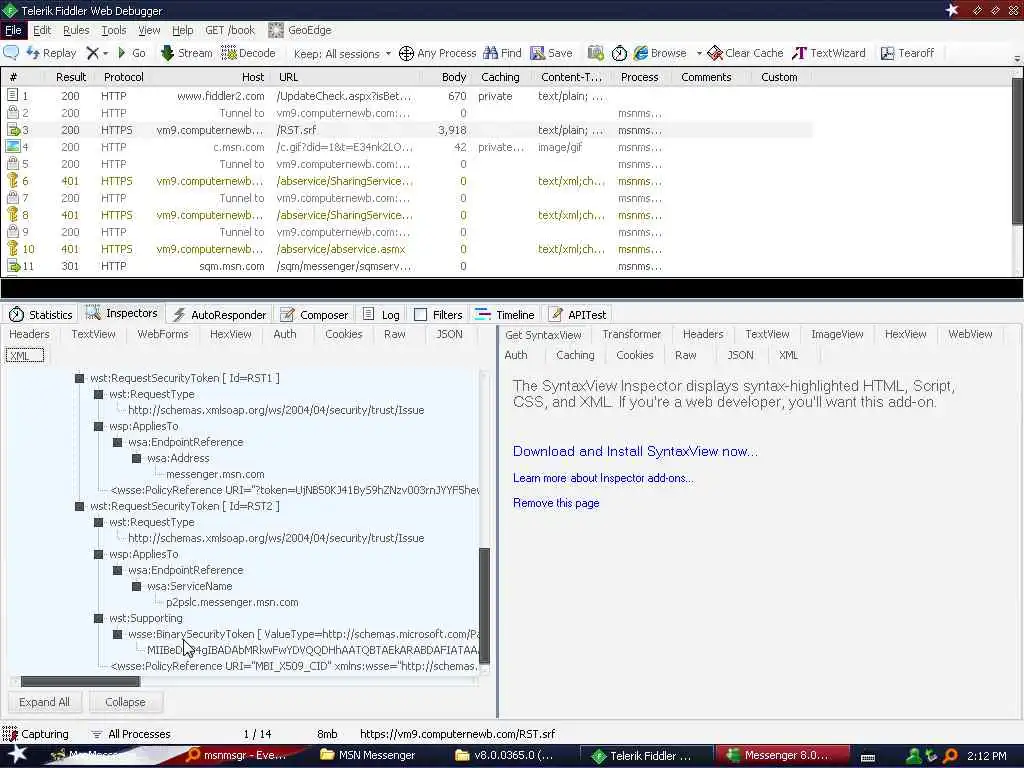Click the GET /book menu item
The height and width of the screenshot is (768, 1024).
230,30
